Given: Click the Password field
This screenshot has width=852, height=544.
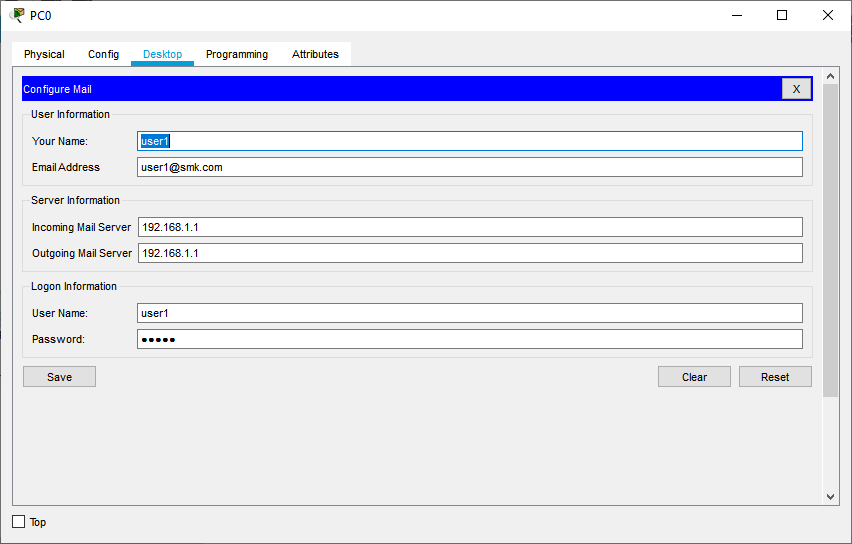Looking at the screenshot, I should [469, 339].
